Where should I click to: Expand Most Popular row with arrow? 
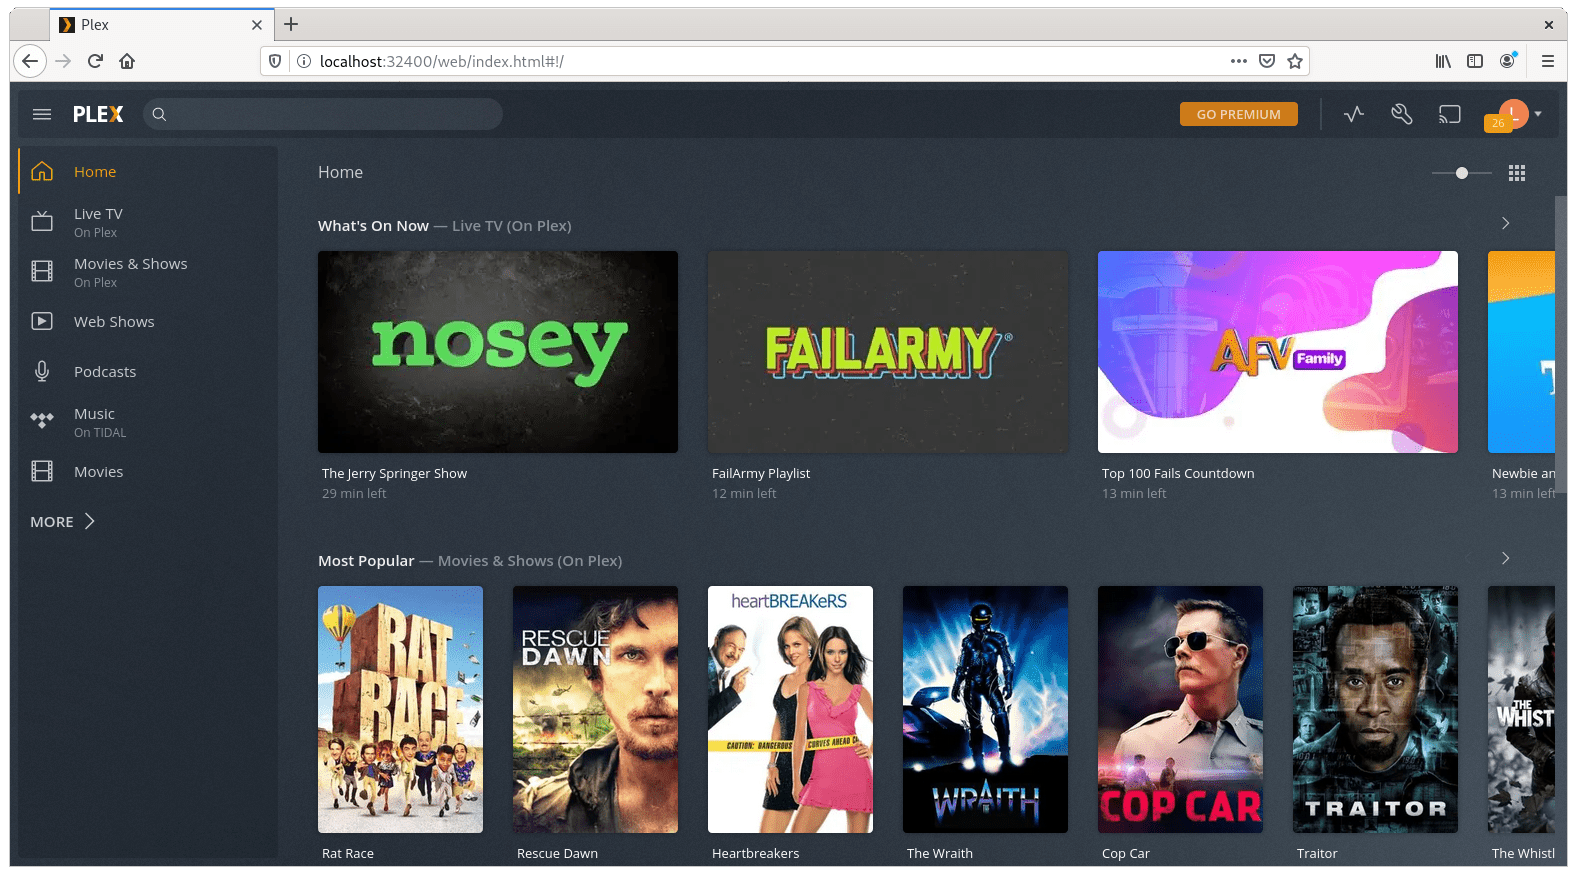tap(1505, 559)
